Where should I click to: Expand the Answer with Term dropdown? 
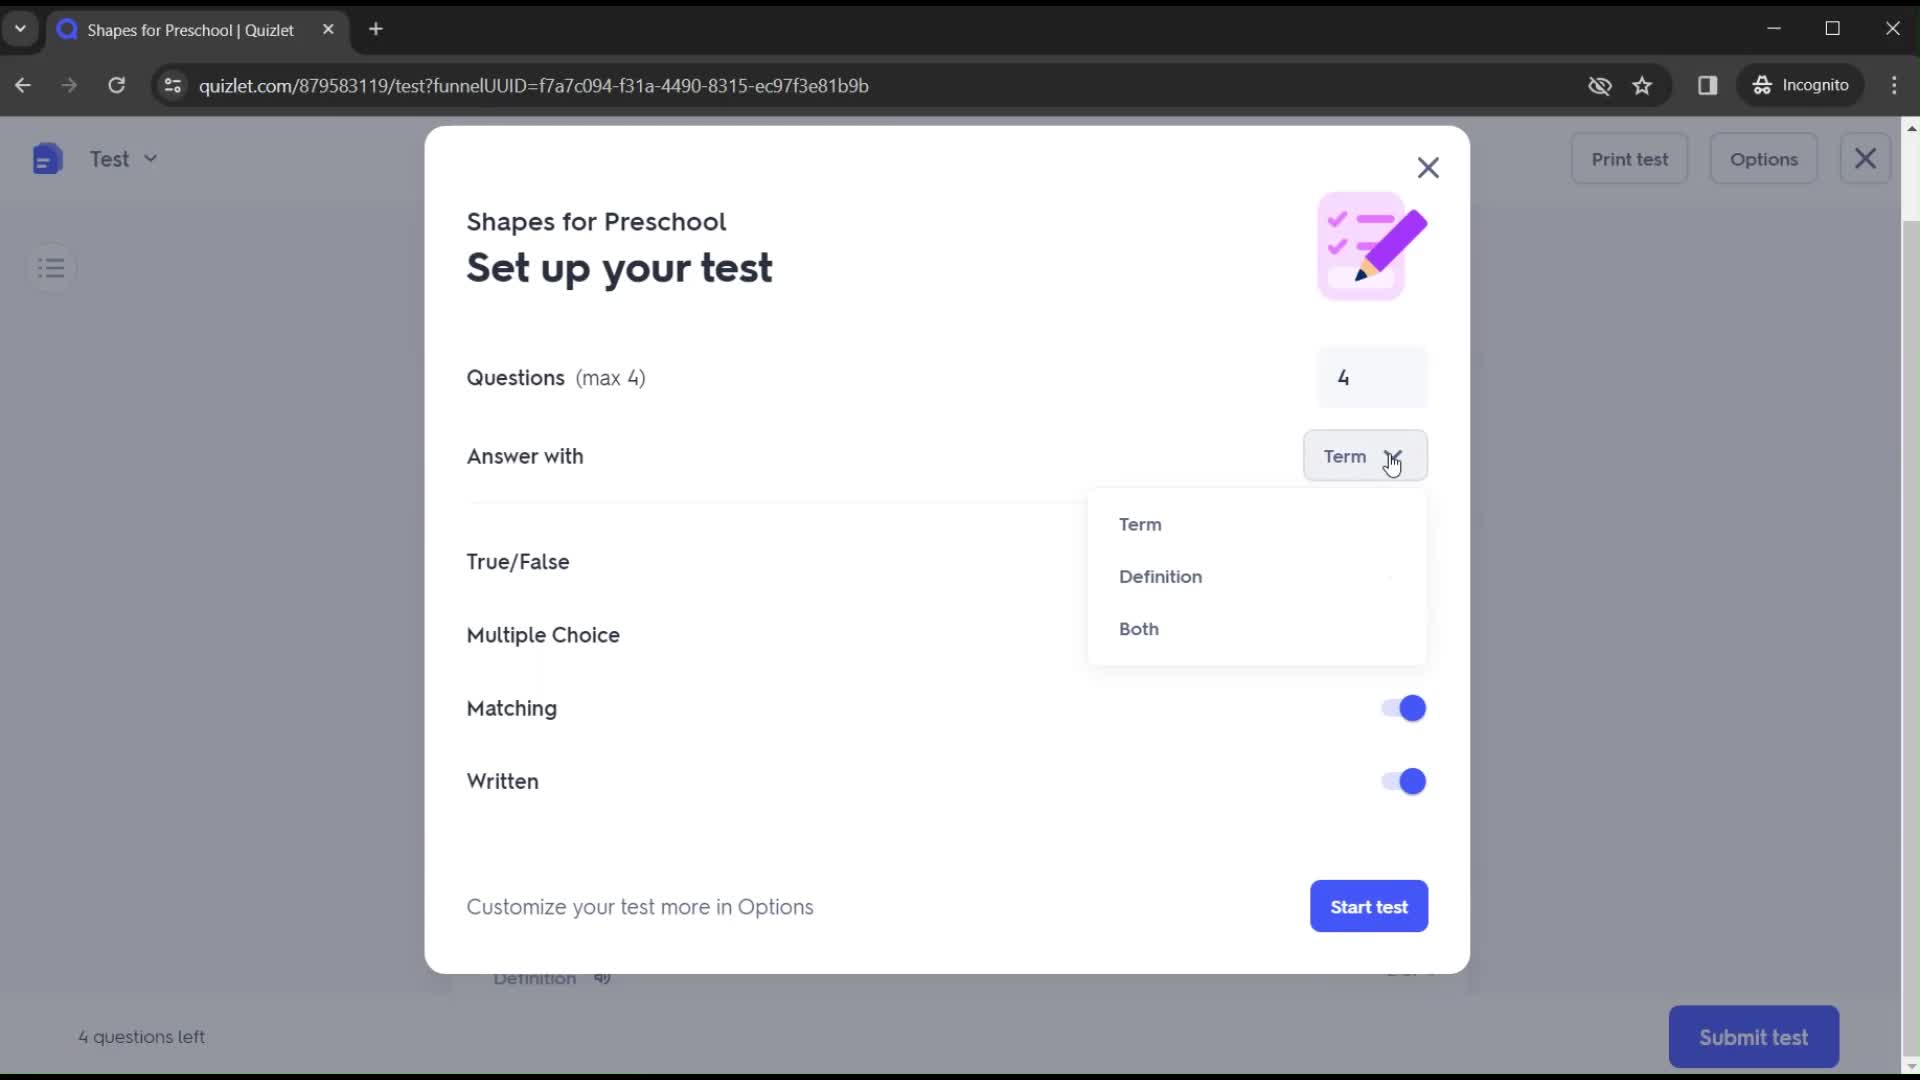pyautogui.click(x=1367, y=456)
